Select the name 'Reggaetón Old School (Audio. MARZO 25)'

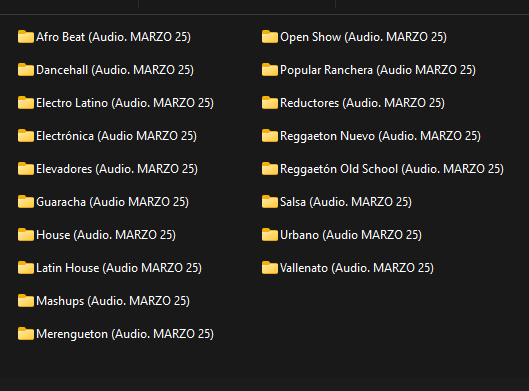[392, 169]
